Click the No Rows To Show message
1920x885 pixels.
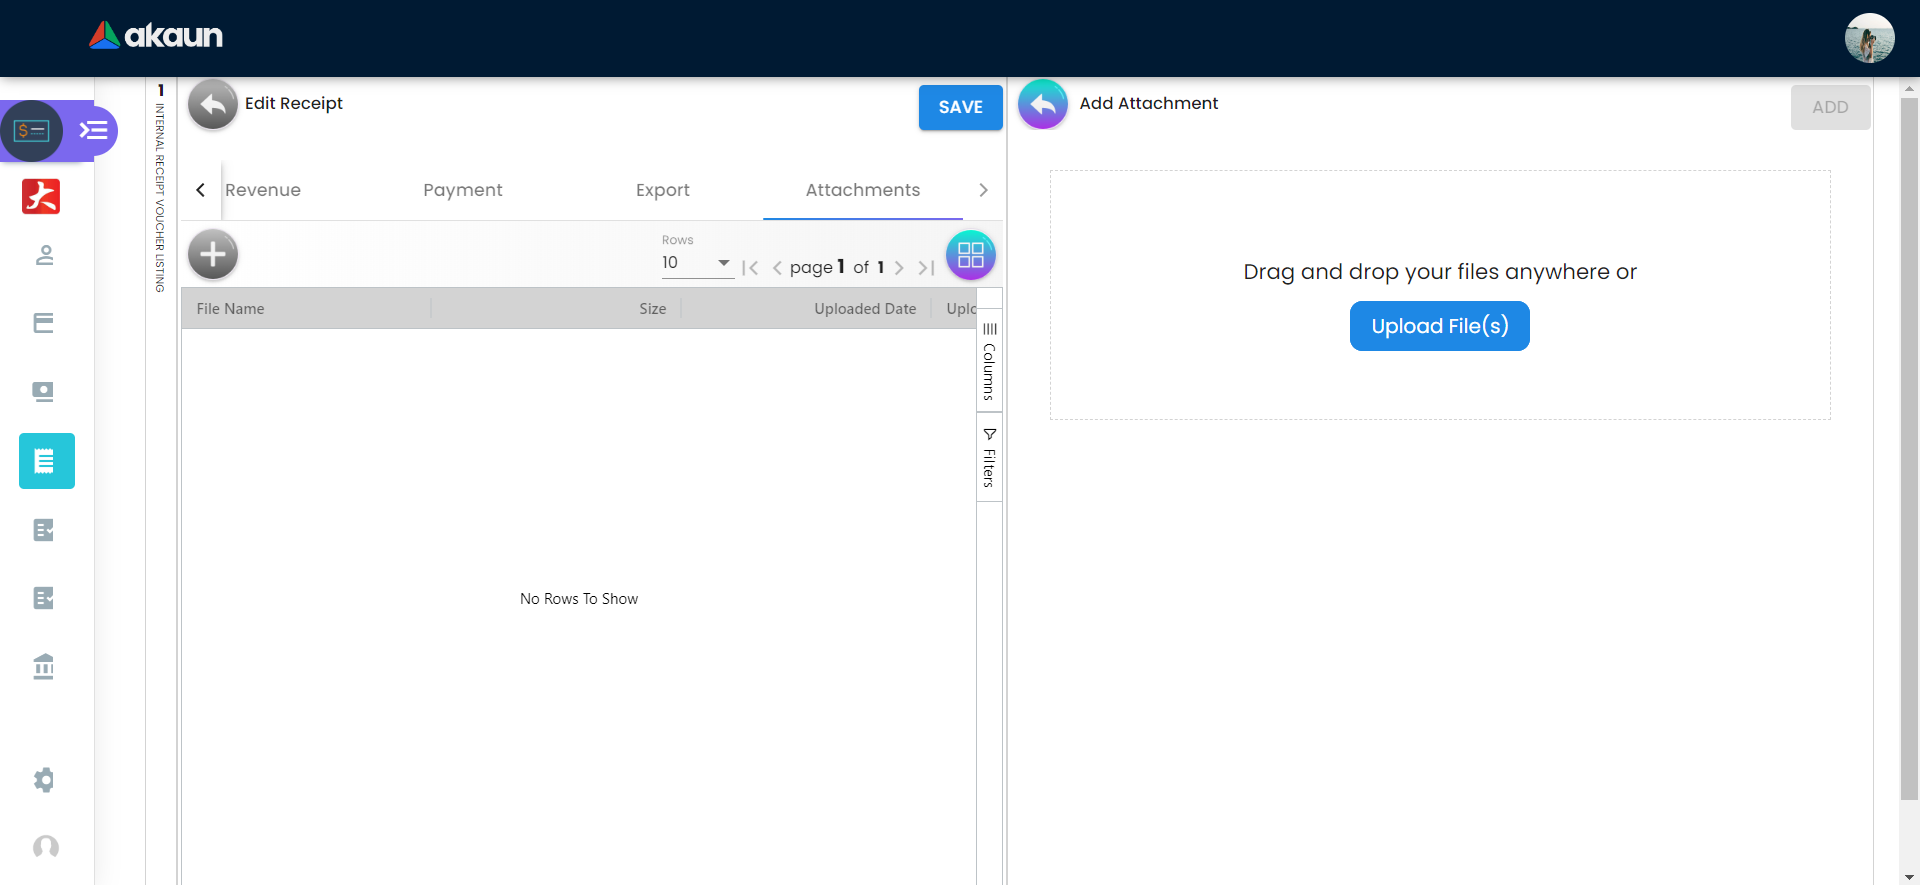[x=579, y=599]
